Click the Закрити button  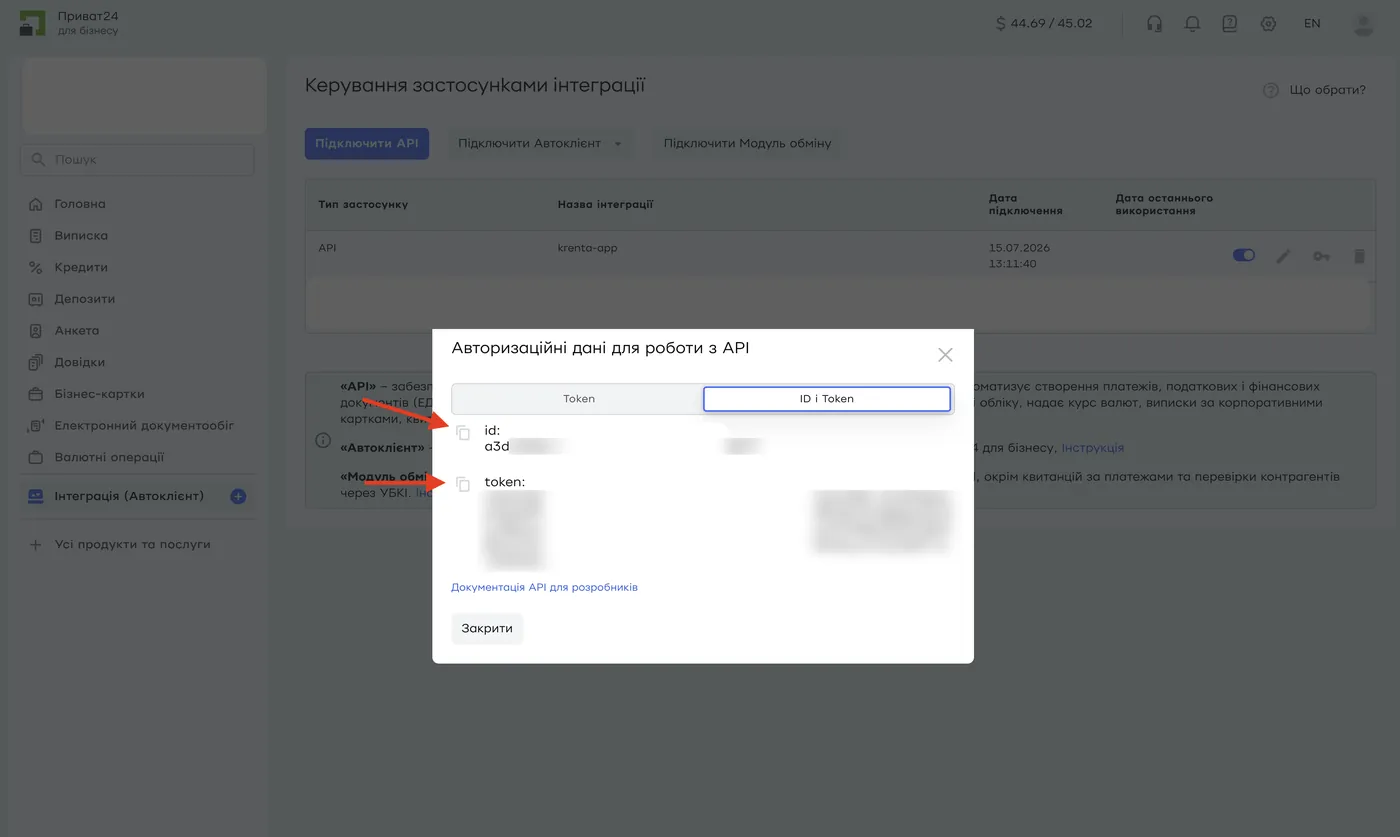487,628
